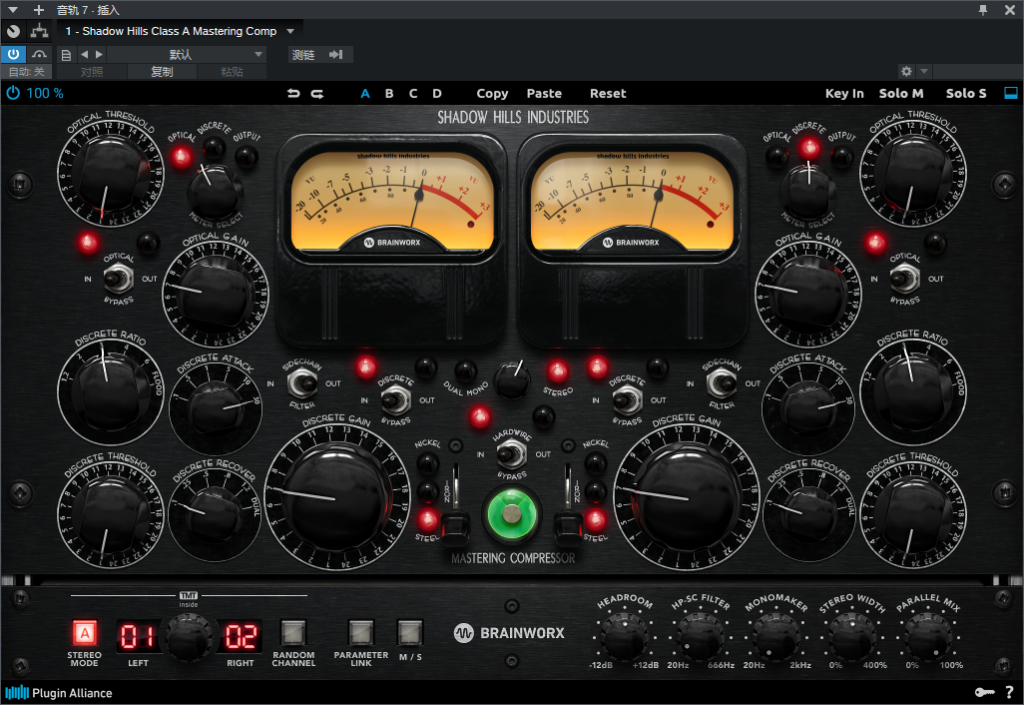The height and width of the screenshot is (705, 1024).
Task: Expand the plugin name dropdown arrow
Action: 291,31
